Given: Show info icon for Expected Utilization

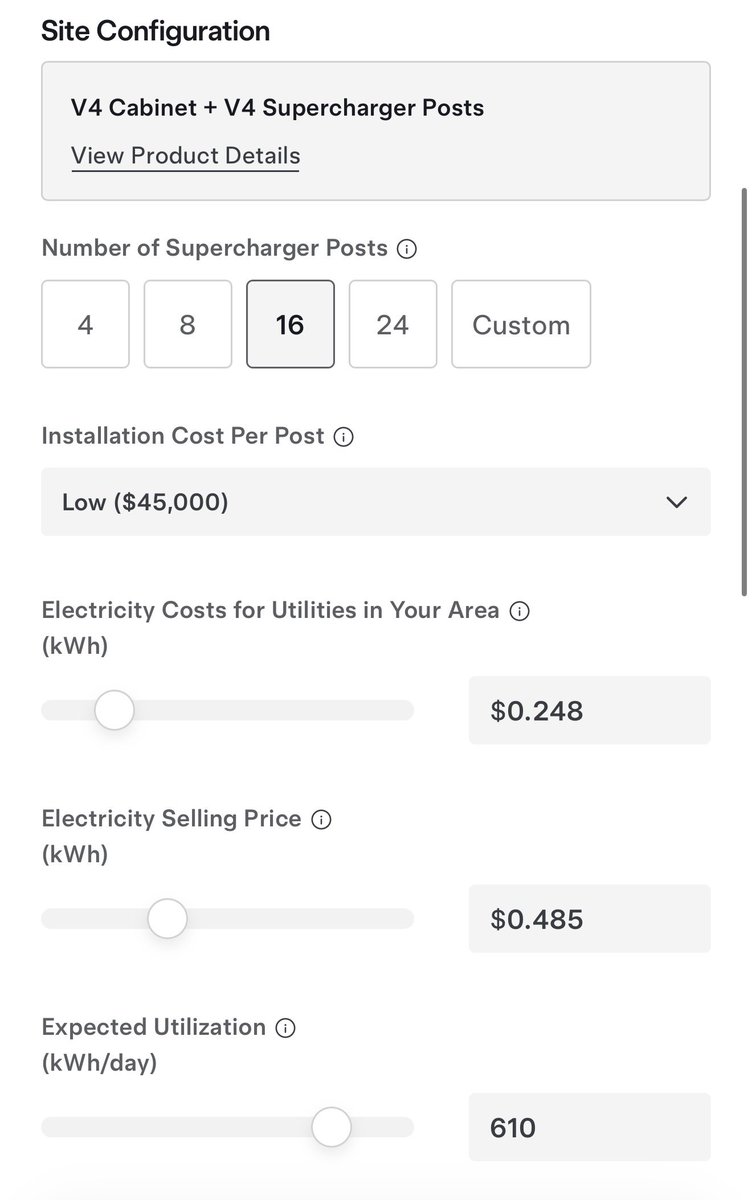Looking at the screenshot, I should [286, 1028].
